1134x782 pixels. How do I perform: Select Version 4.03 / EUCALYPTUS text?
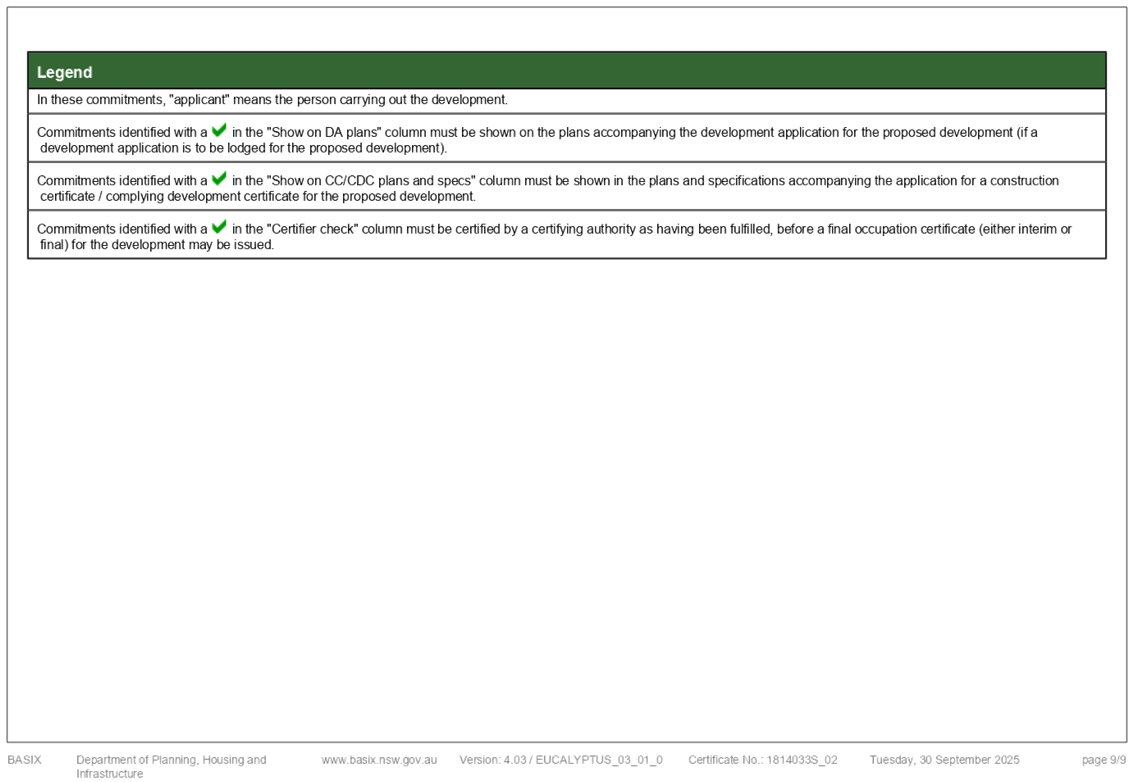point(560,760)
